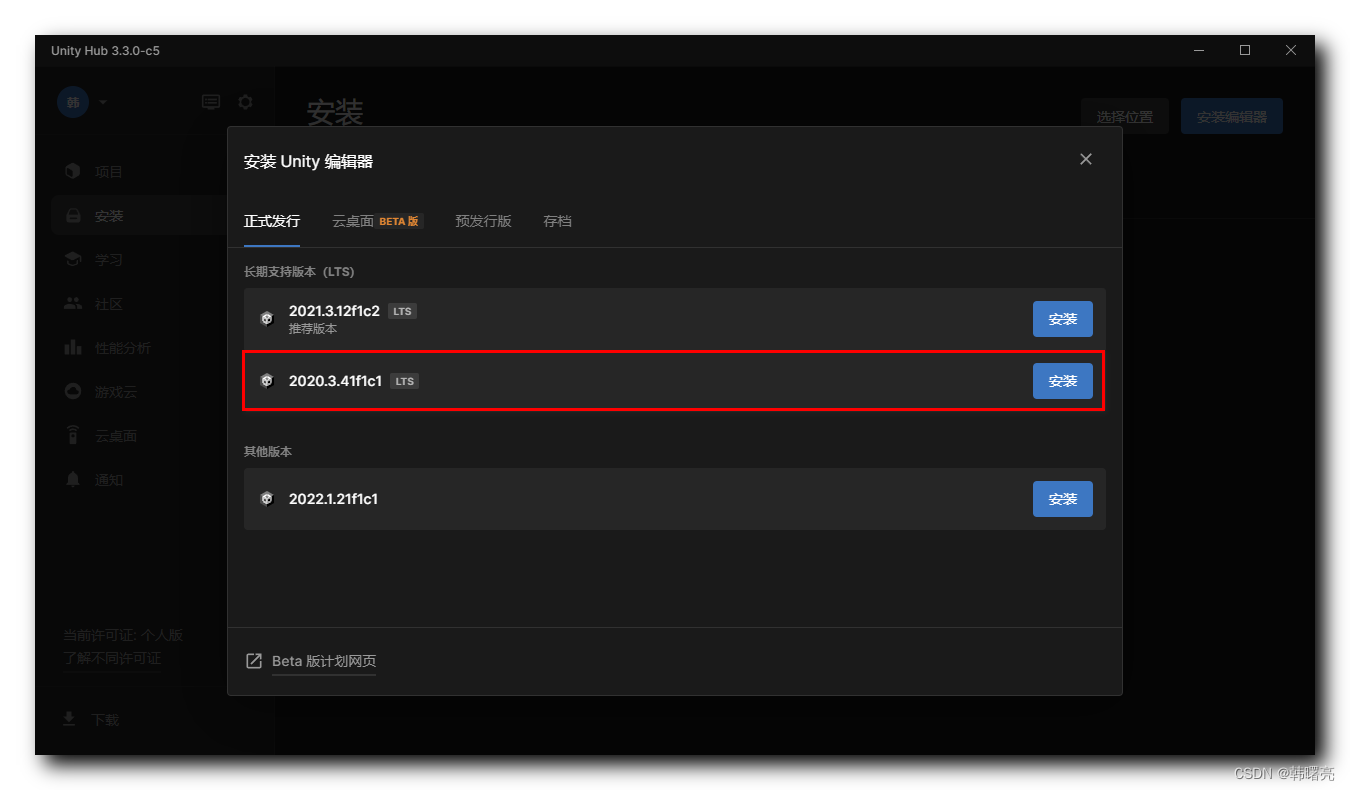
Task: Click the 项目 cube icon
Action: [73, 172]
